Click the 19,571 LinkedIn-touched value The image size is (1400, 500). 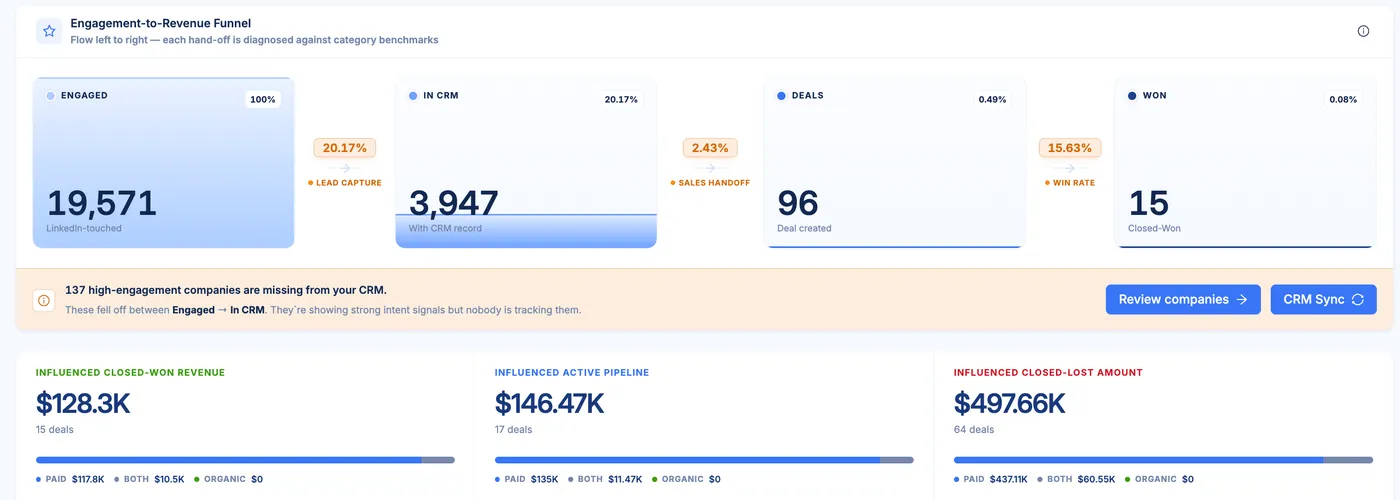click(x=102, y=203)
